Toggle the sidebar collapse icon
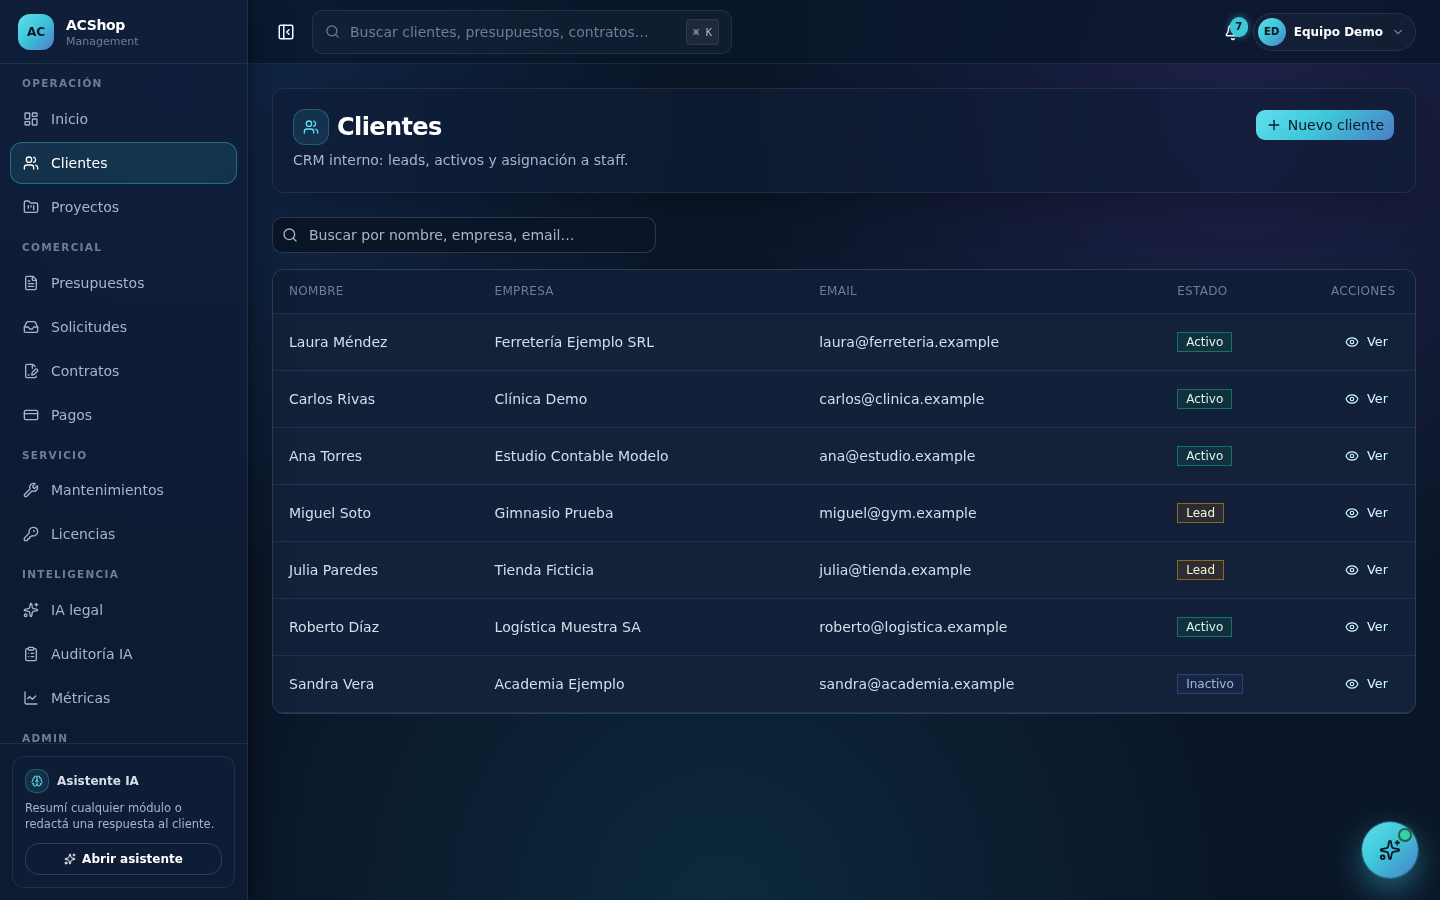The width and height of the screenshot is (1440, 900). point(286,32)
